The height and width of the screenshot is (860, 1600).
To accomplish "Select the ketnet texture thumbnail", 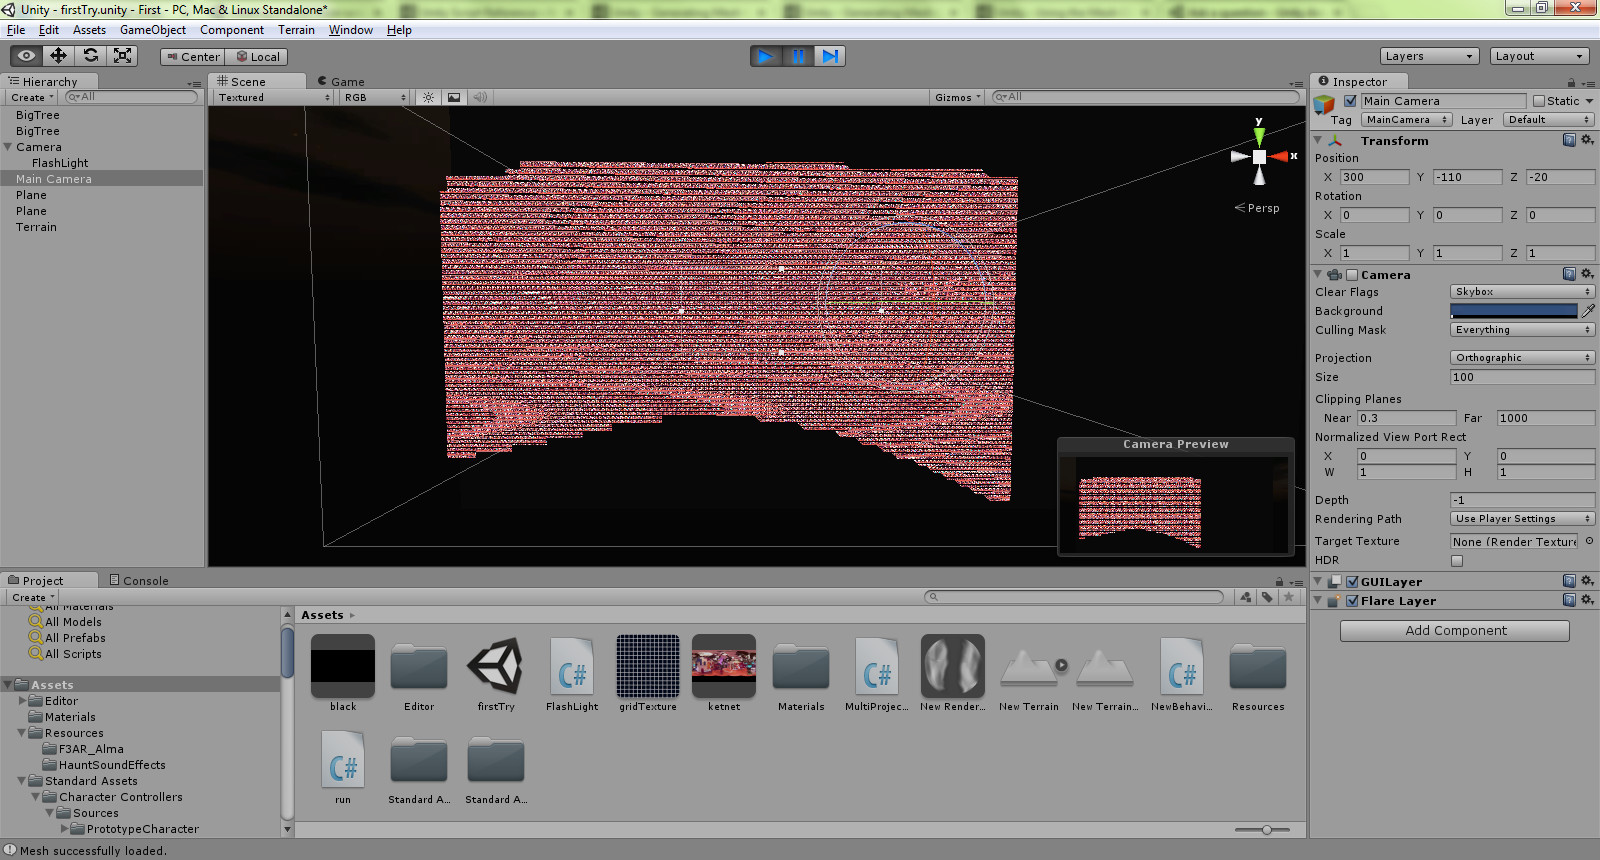I will [724, 666].
